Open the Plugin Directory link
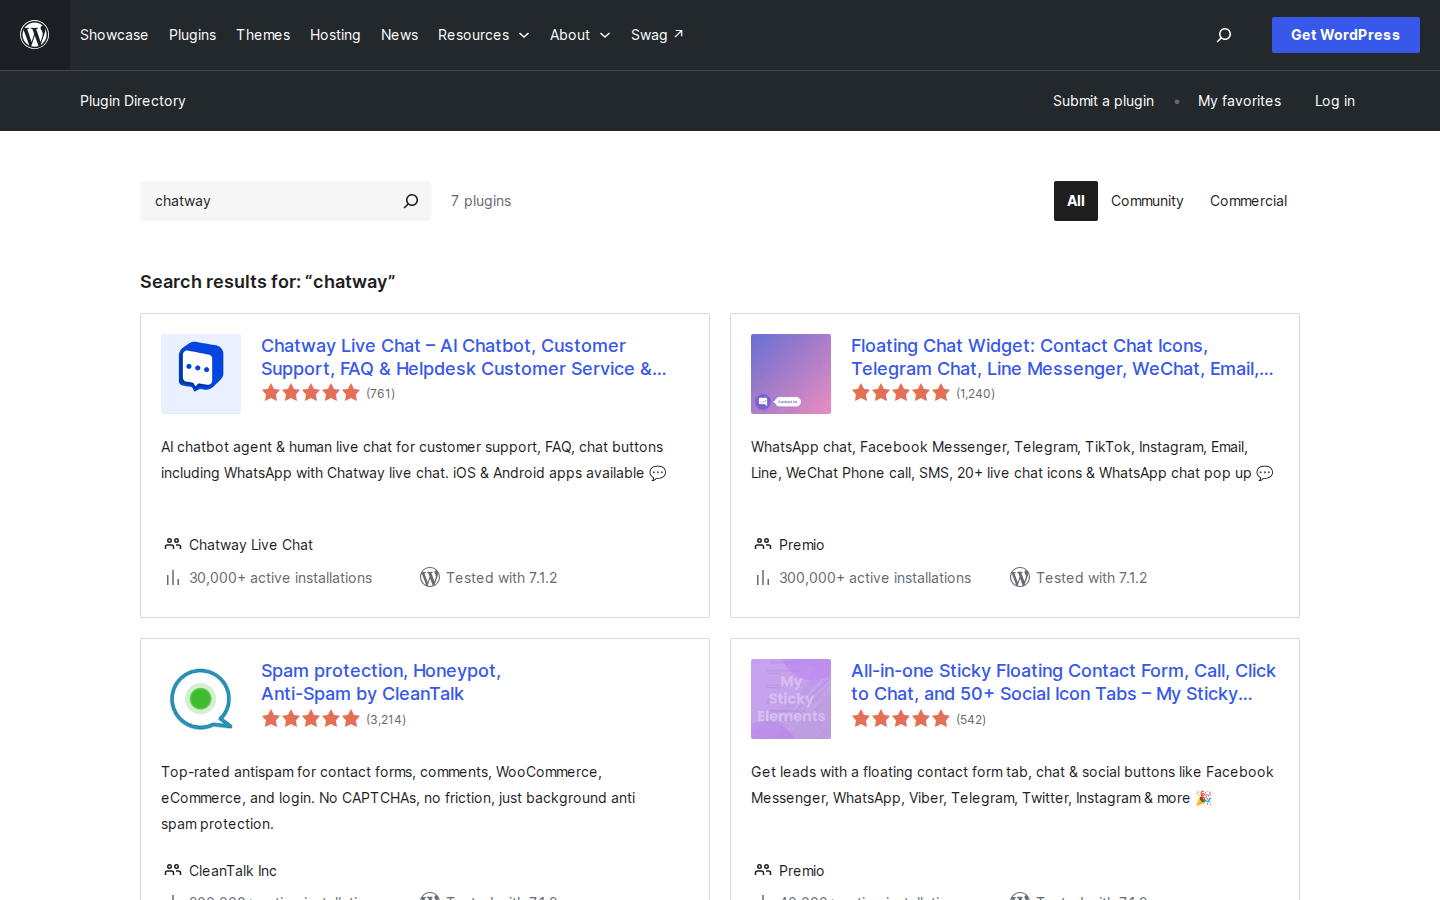Viewport: 1440px width, 900px height. tap(133, 101)
